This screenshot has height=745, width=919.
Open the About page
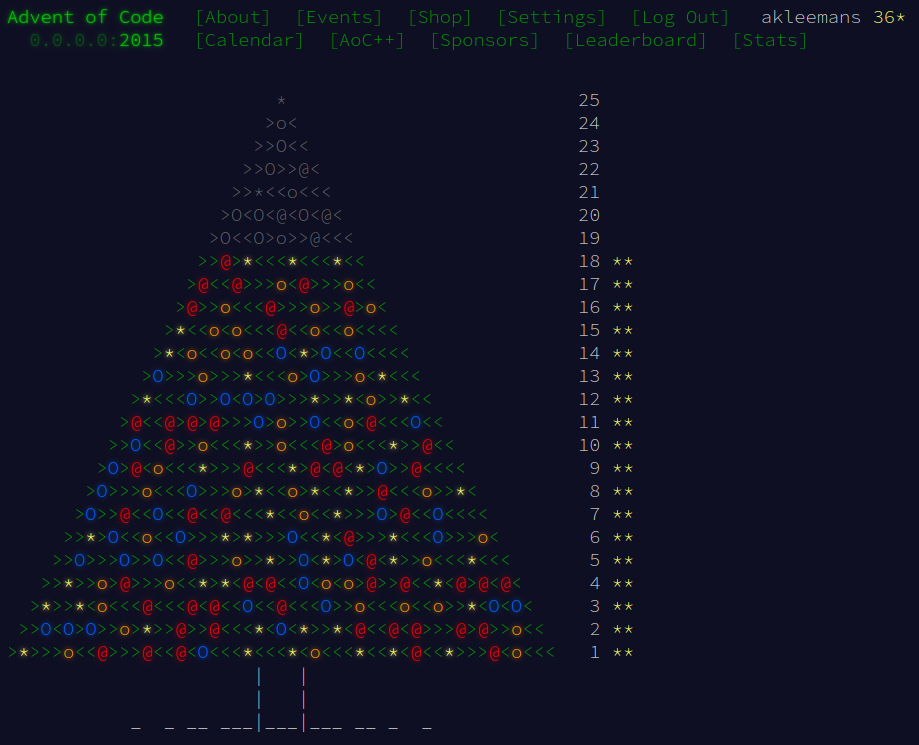click(x=233, y=18)
